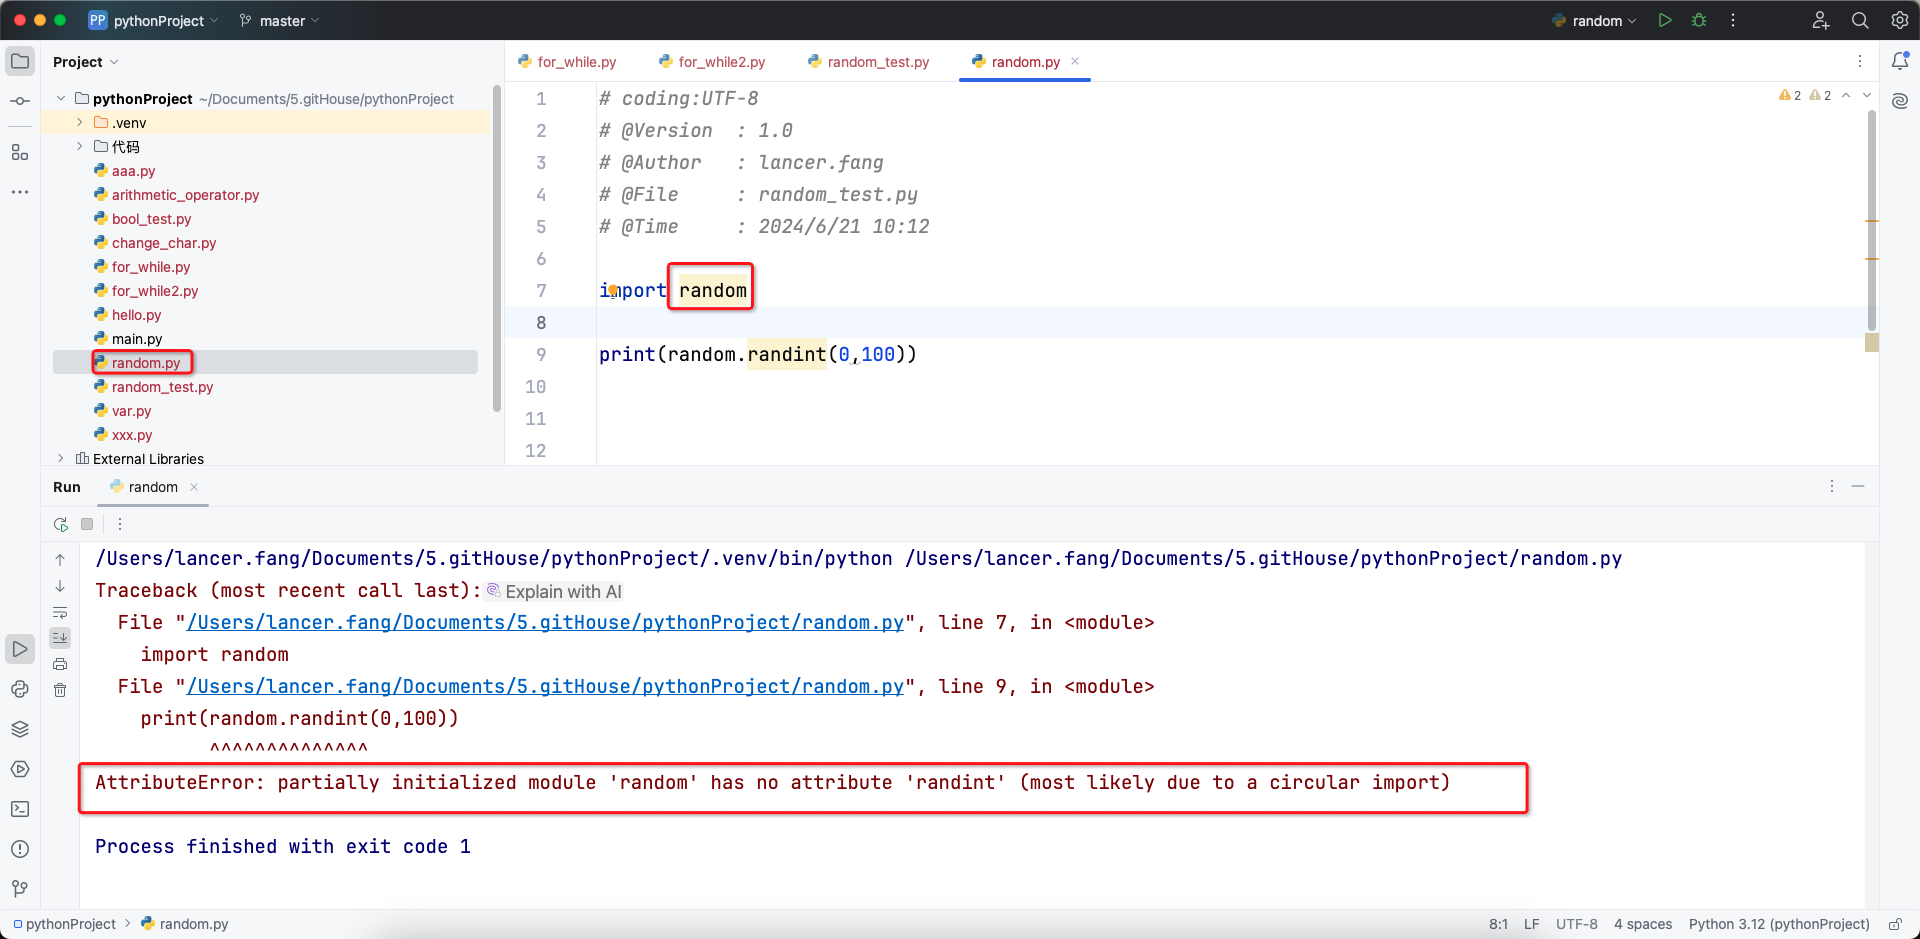1920x939 pixels.
Task: Start debugging with the bug icon
Action: (1699, 20)
